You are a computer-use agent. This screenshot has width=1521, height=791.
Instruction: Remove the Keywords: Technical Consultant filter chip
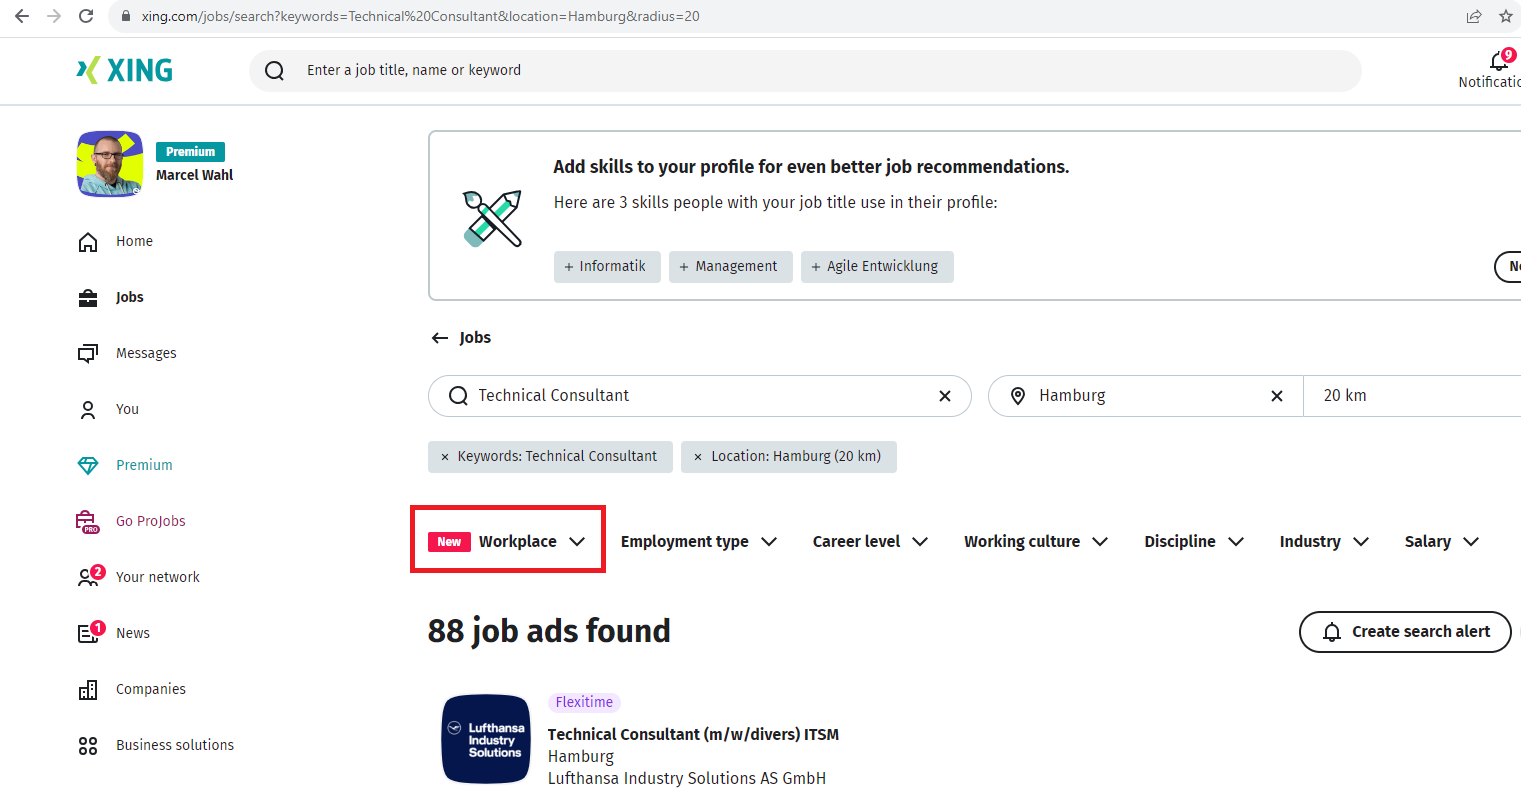pyautogui.click(x=445, y=457)
